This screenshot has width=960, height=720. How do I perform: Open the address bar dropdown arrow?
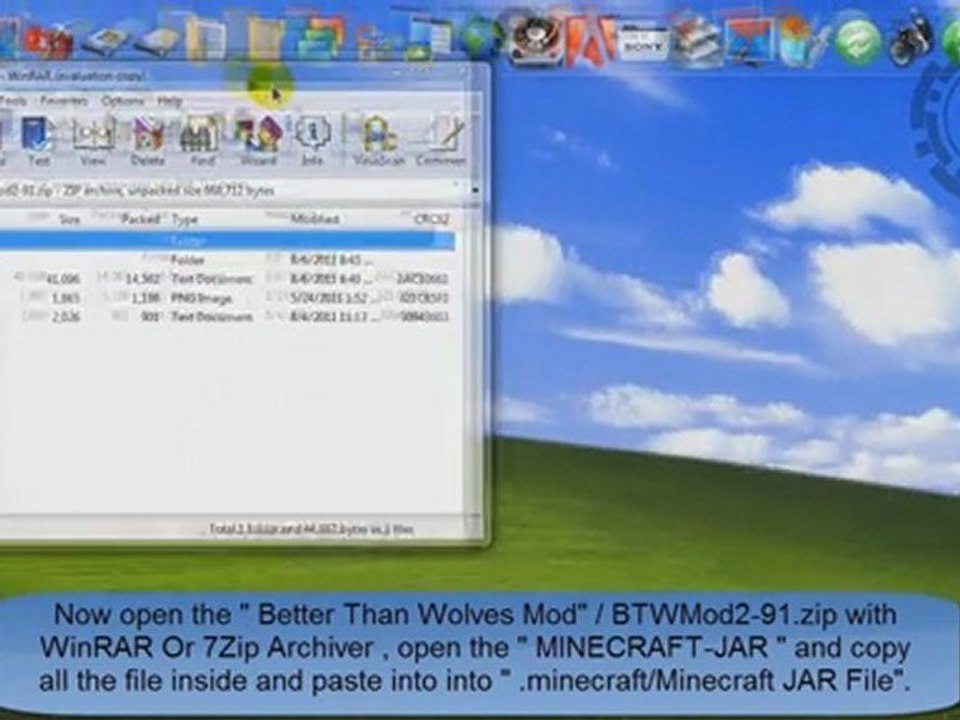pyautogui.click(x=475, y=190)
